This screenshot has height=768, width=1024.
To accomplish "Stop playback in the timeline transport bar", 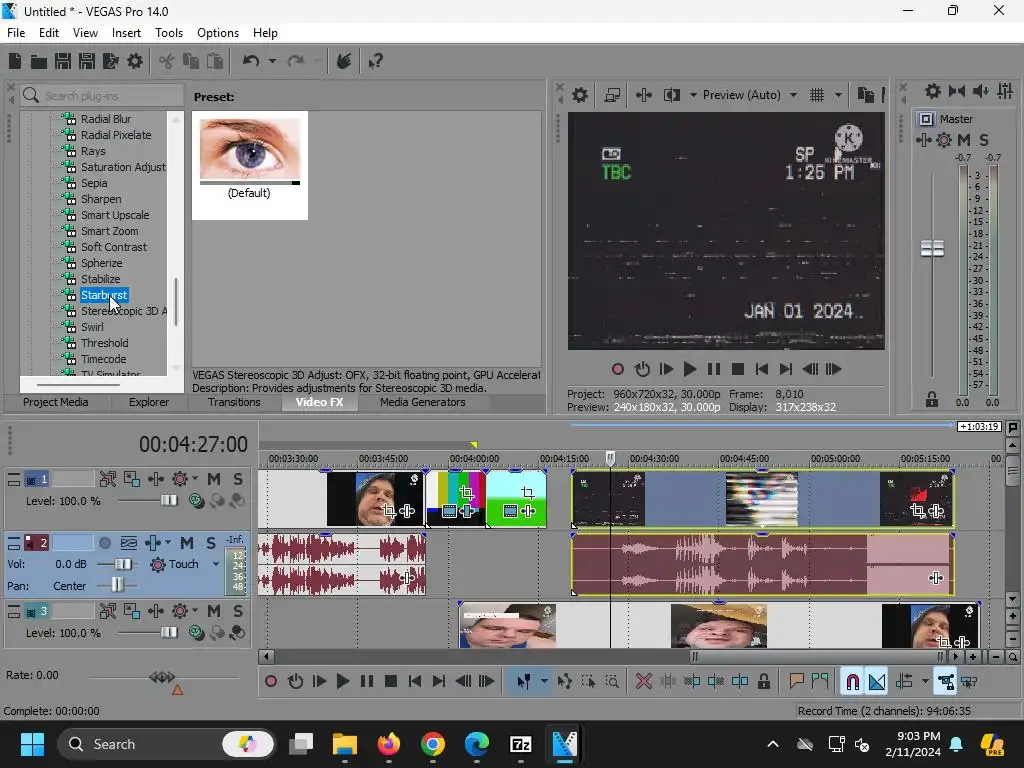I will 391,682.
